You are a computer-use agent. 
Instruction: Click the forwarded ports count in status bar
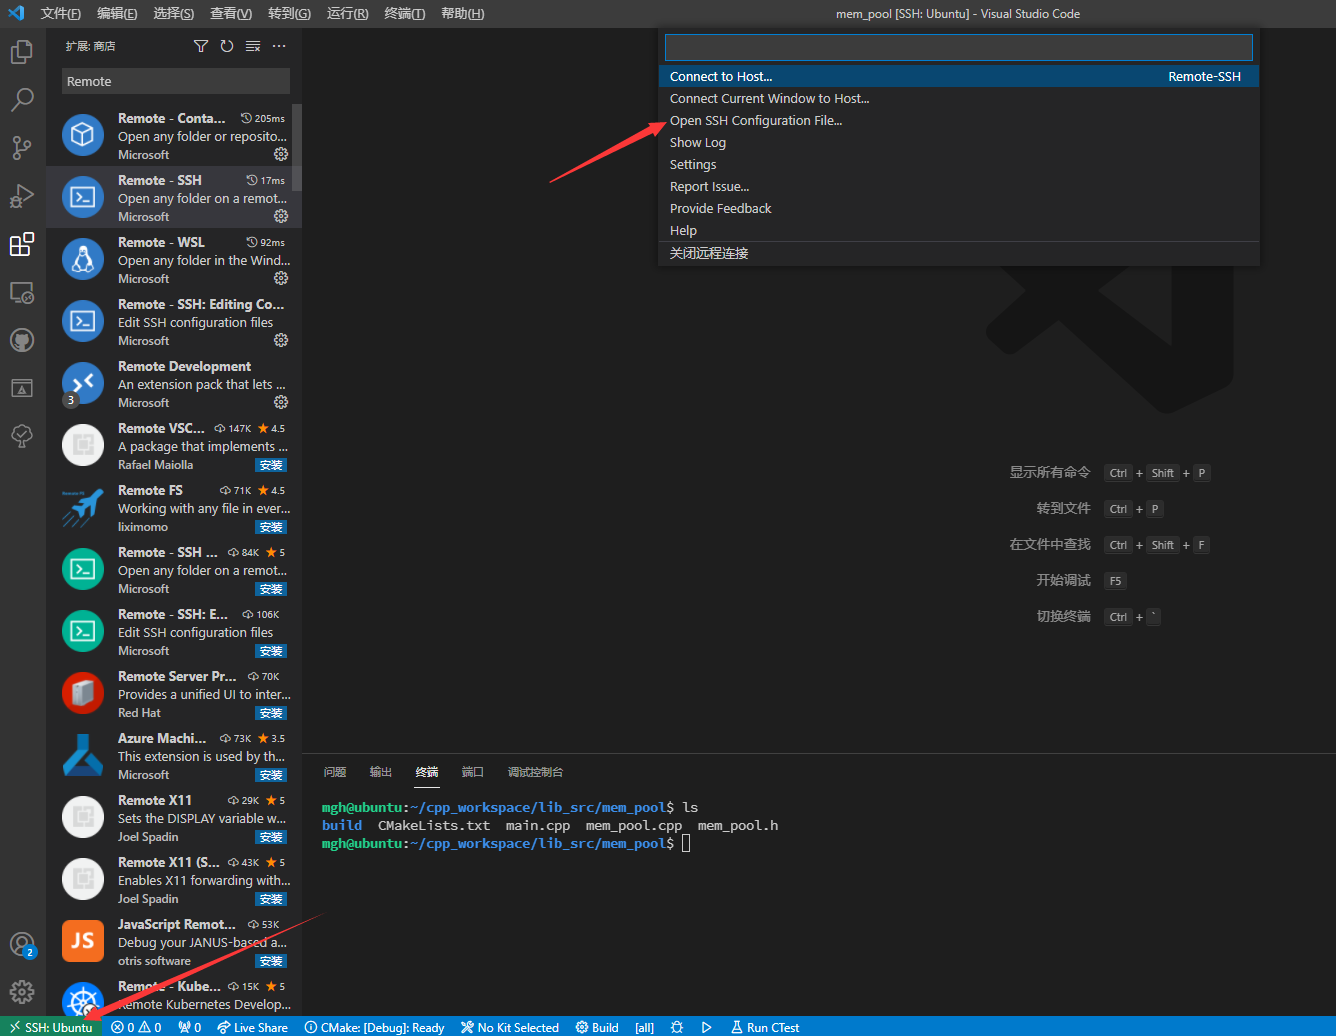point(190,1027)
